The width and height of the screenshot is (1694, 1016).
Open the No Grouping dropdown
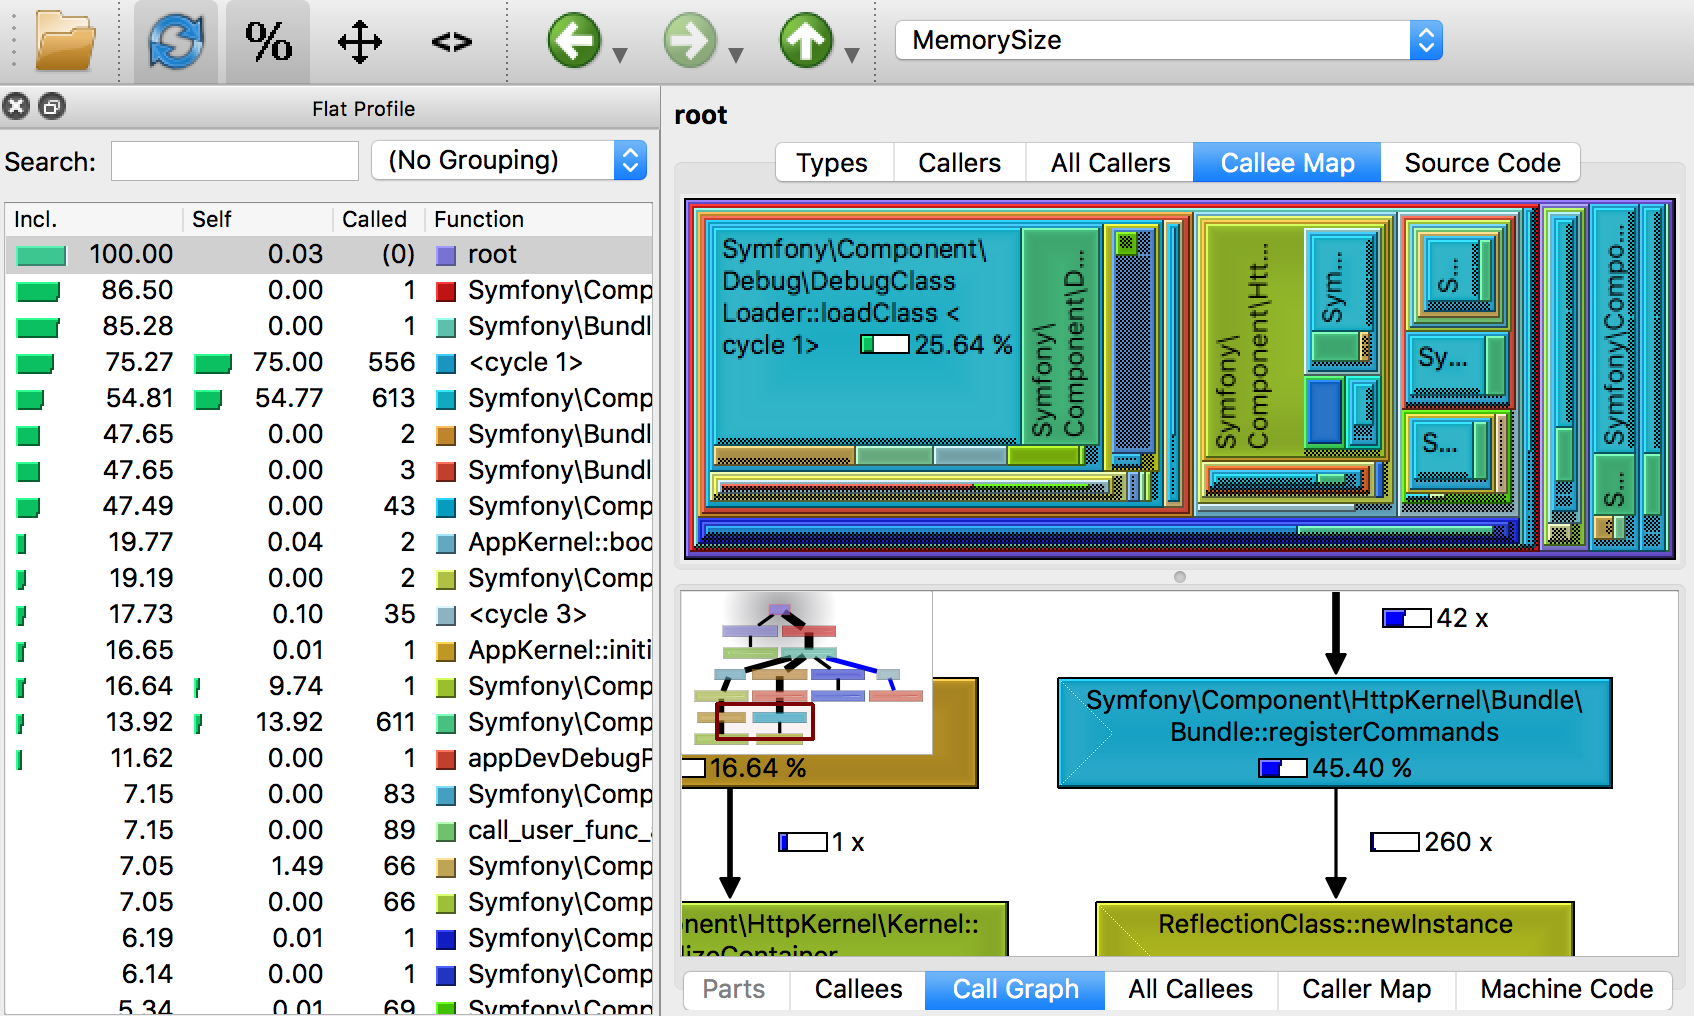(509, 160)
